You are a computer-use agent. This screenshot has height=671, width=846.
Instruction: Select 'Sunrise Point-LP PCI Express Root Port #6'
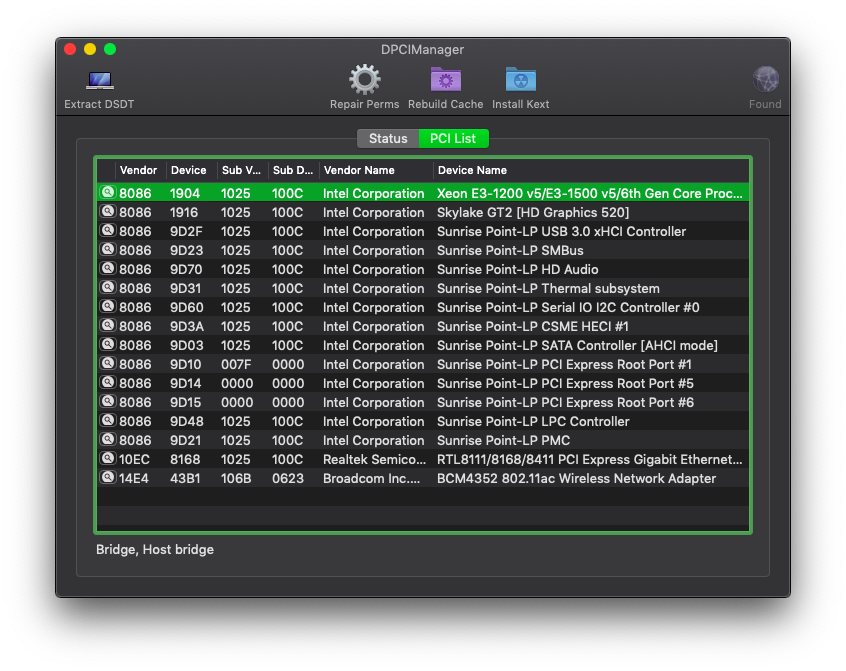pyautogui.click(x=565, y=402)
